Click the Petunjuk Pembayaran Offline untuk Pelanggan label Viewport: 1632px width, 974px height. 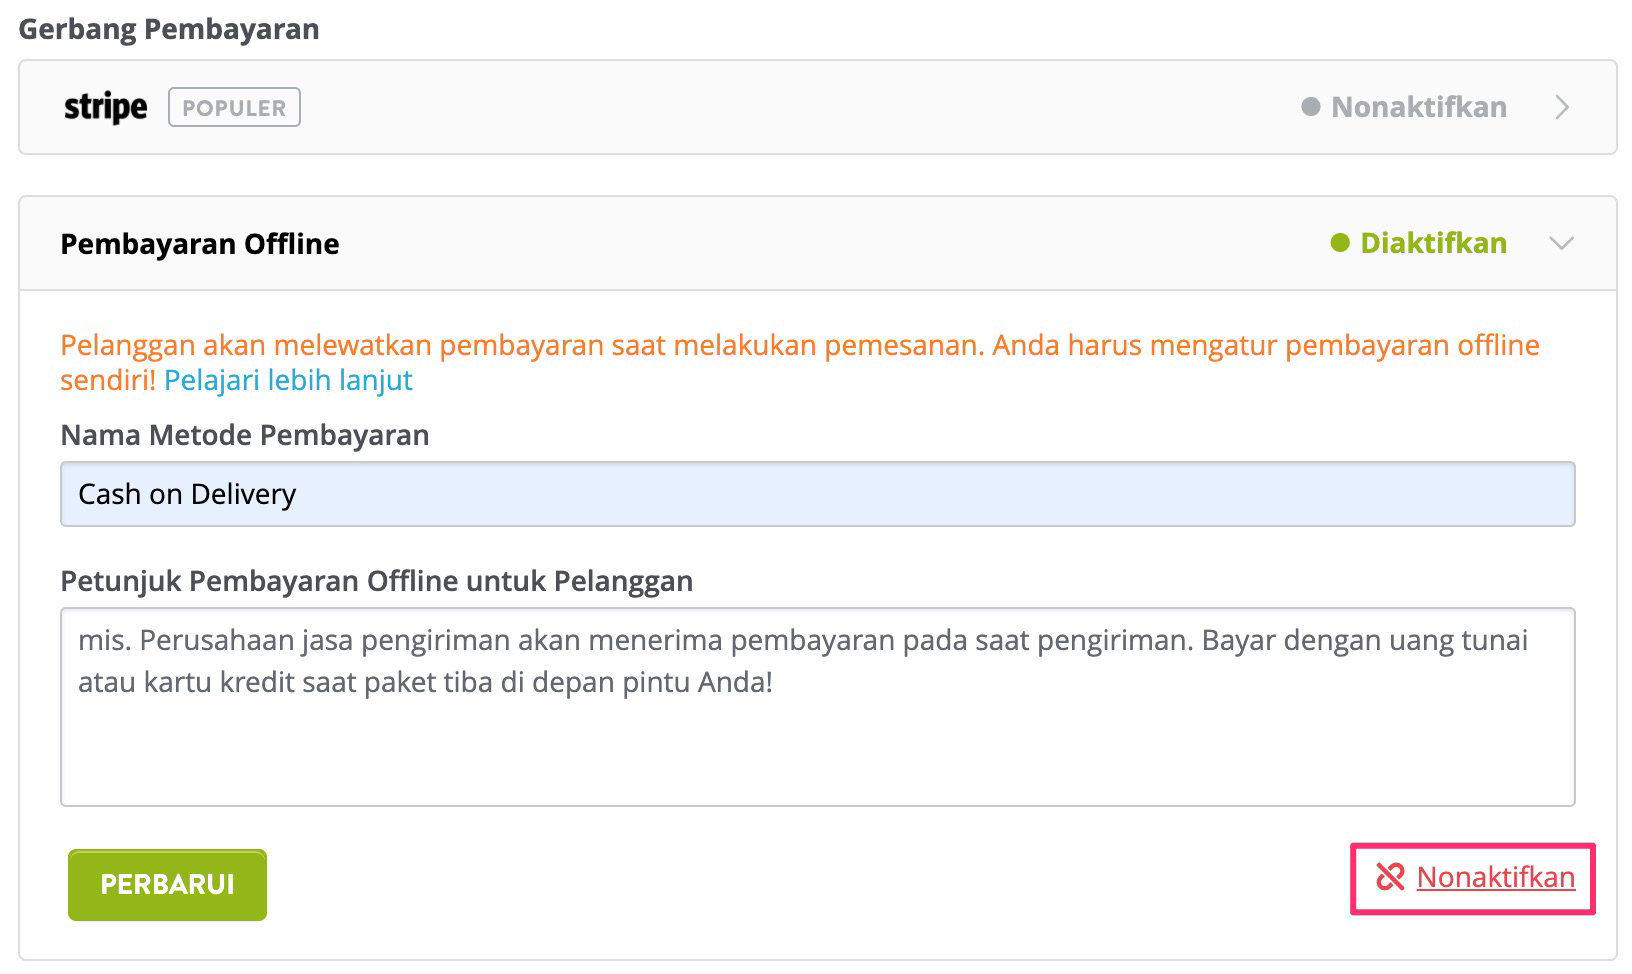point(377,581)
